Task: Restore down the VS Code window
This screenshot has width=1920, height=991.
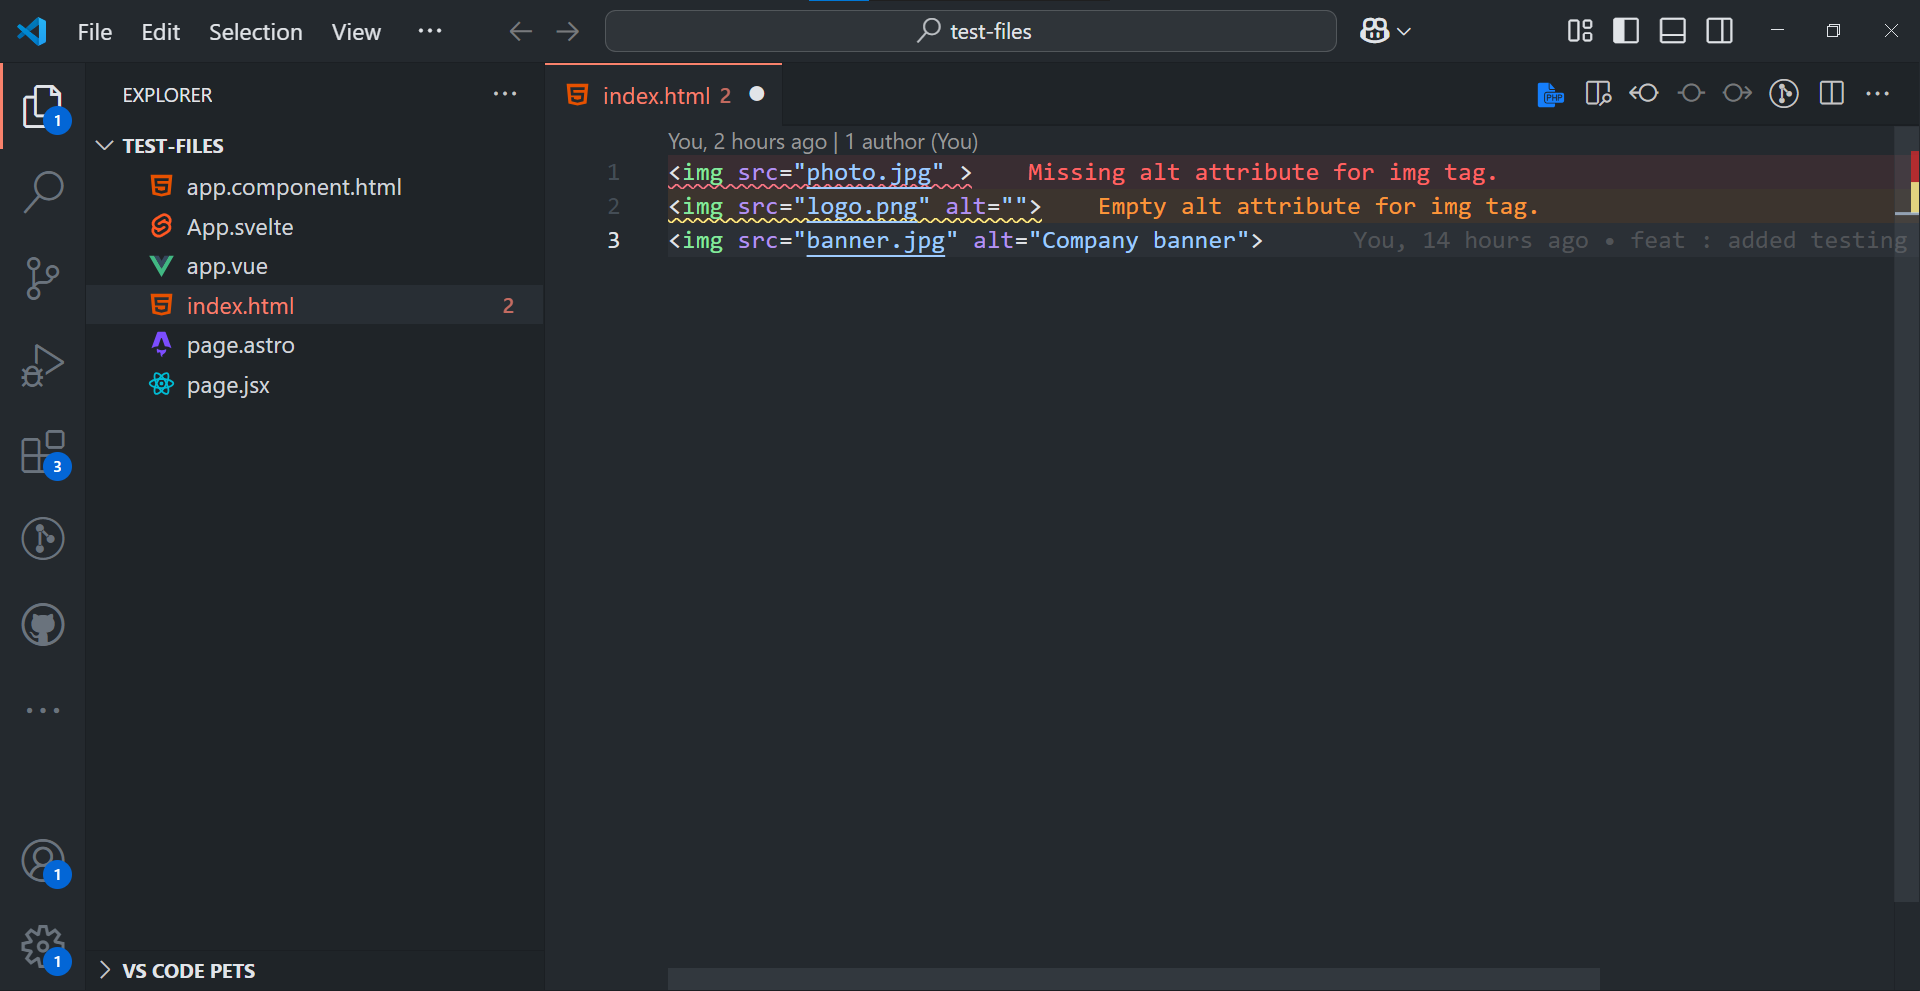Action: [x=1833, y=31]
